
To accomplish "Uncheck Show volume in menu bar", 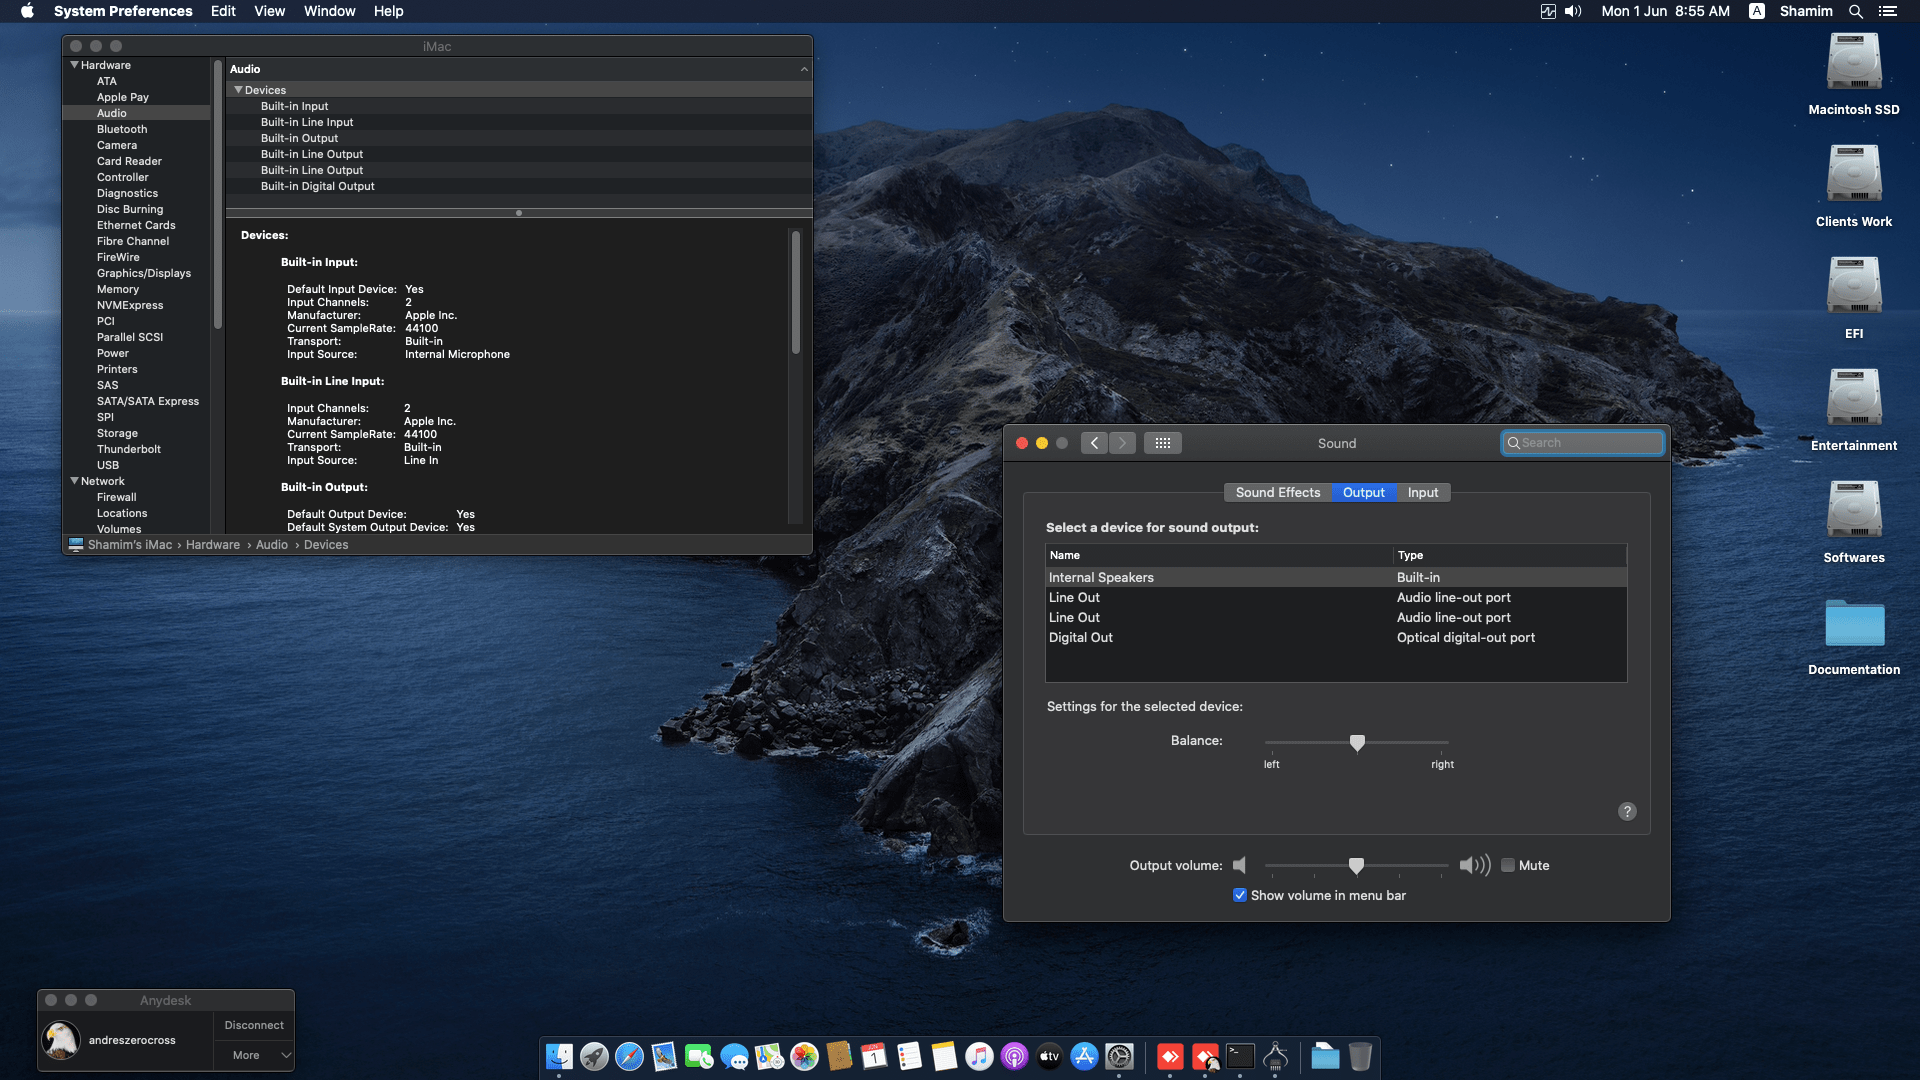I will pos(1240,895).
